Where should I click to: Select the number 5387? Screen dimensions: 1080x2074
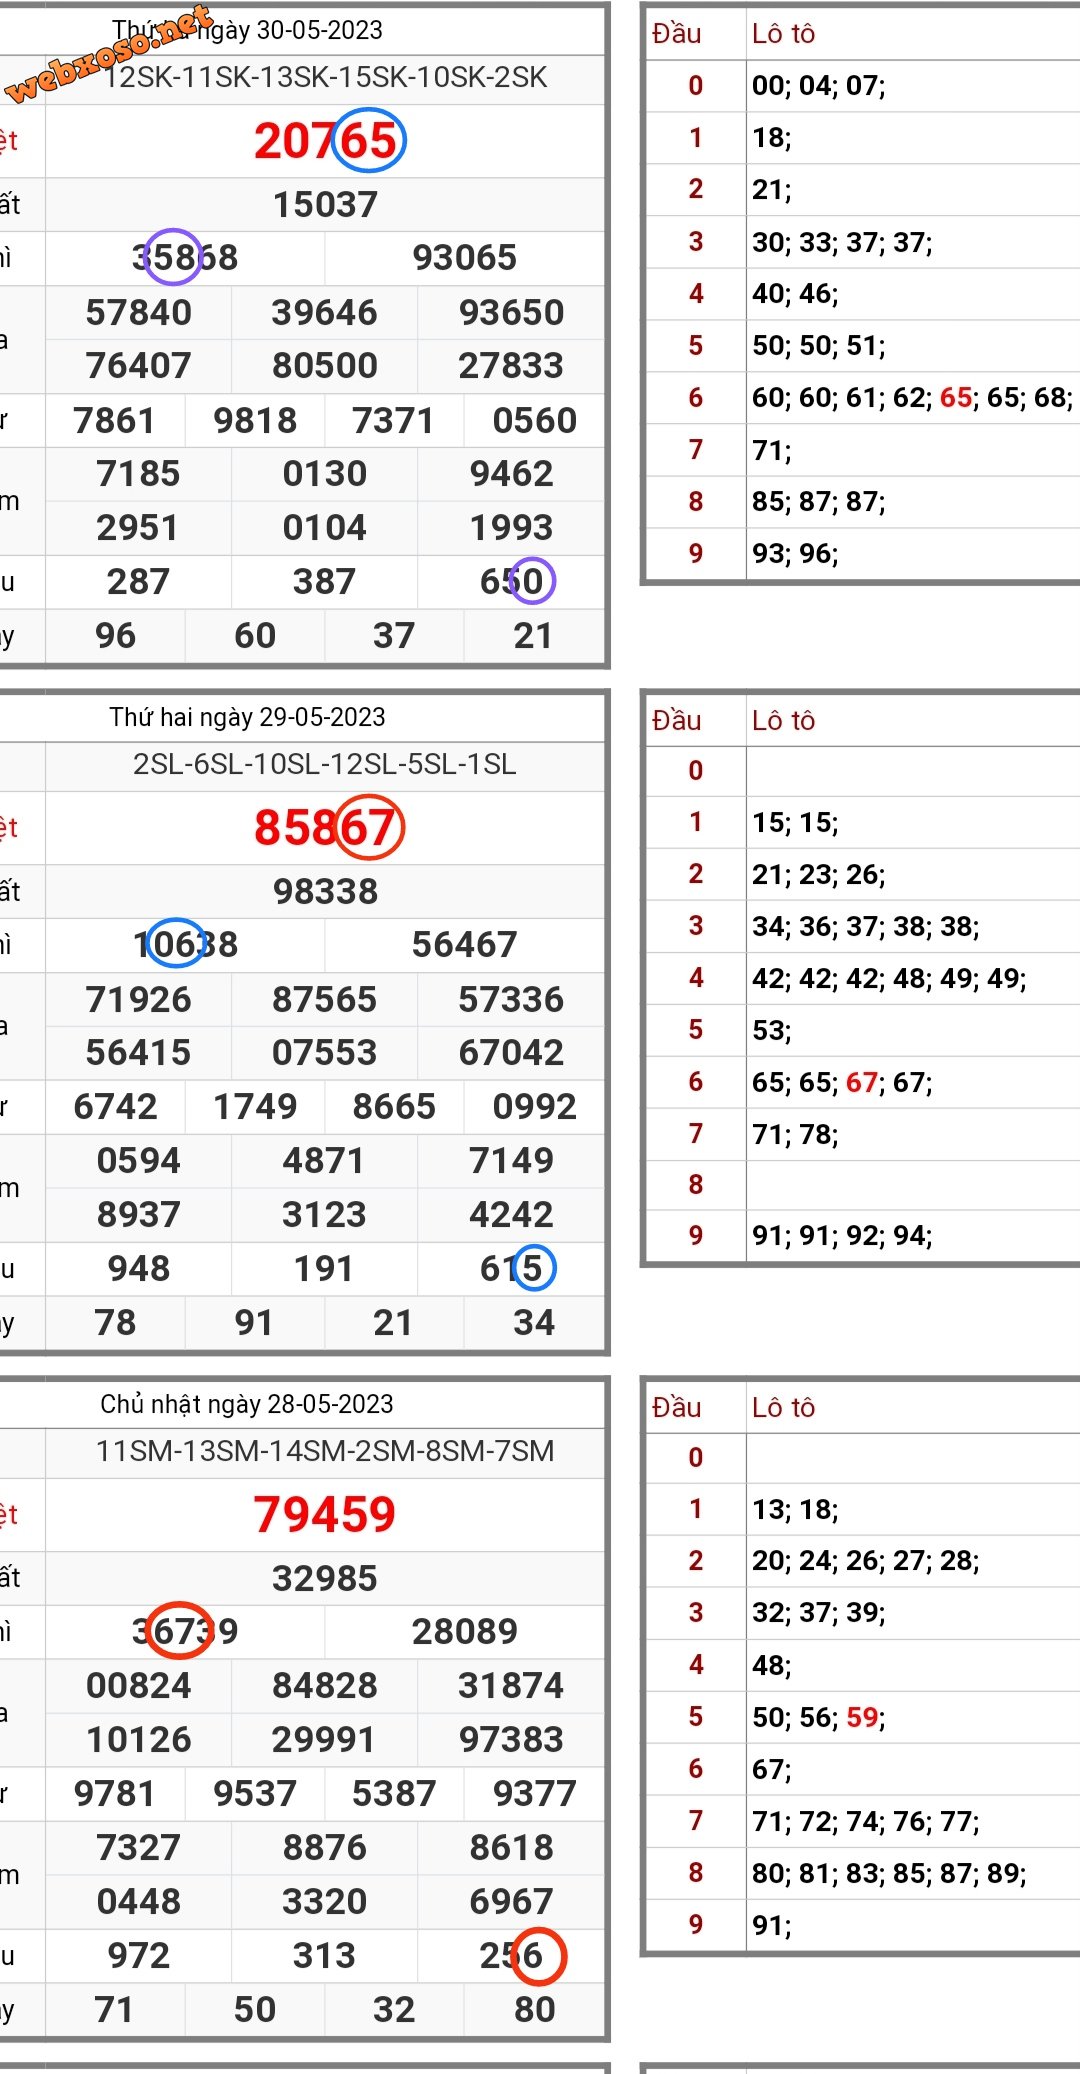pos(394,1794)
